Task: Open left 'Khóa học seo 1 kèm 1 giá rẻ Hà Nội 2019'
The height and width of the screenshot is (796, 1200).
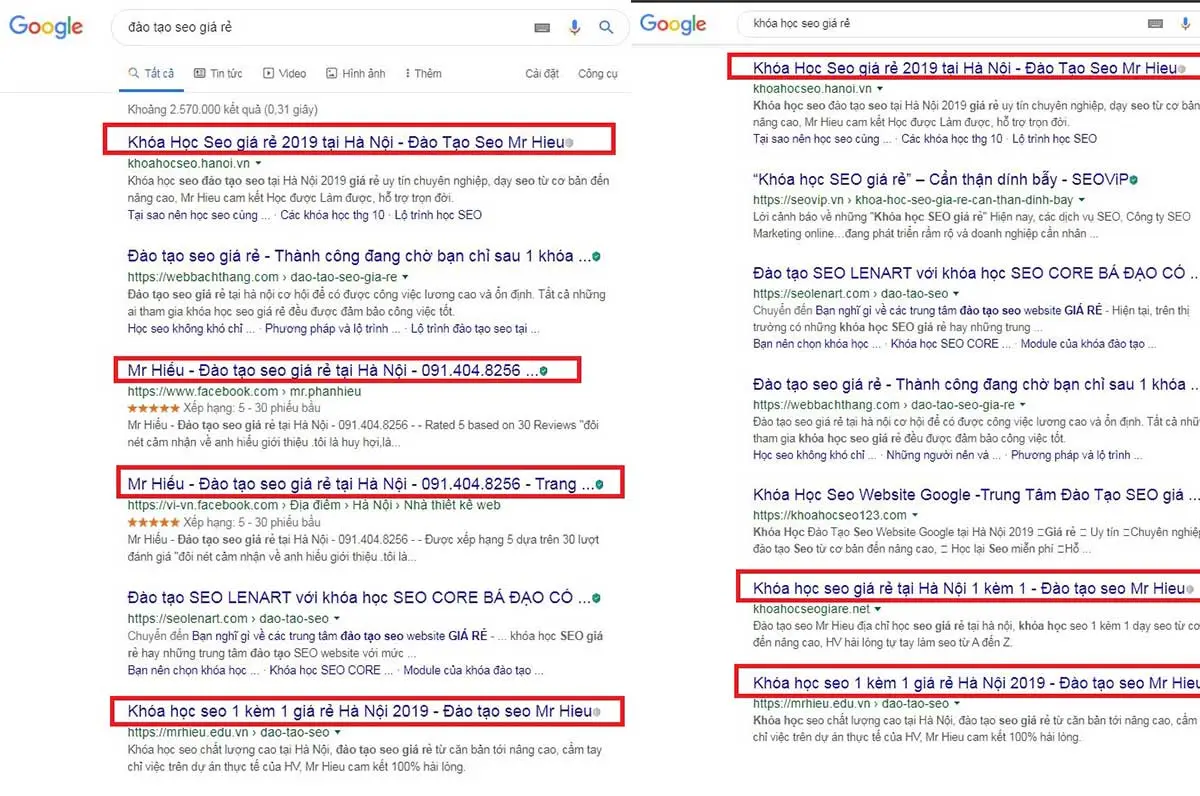Action: tap(360, 712)
